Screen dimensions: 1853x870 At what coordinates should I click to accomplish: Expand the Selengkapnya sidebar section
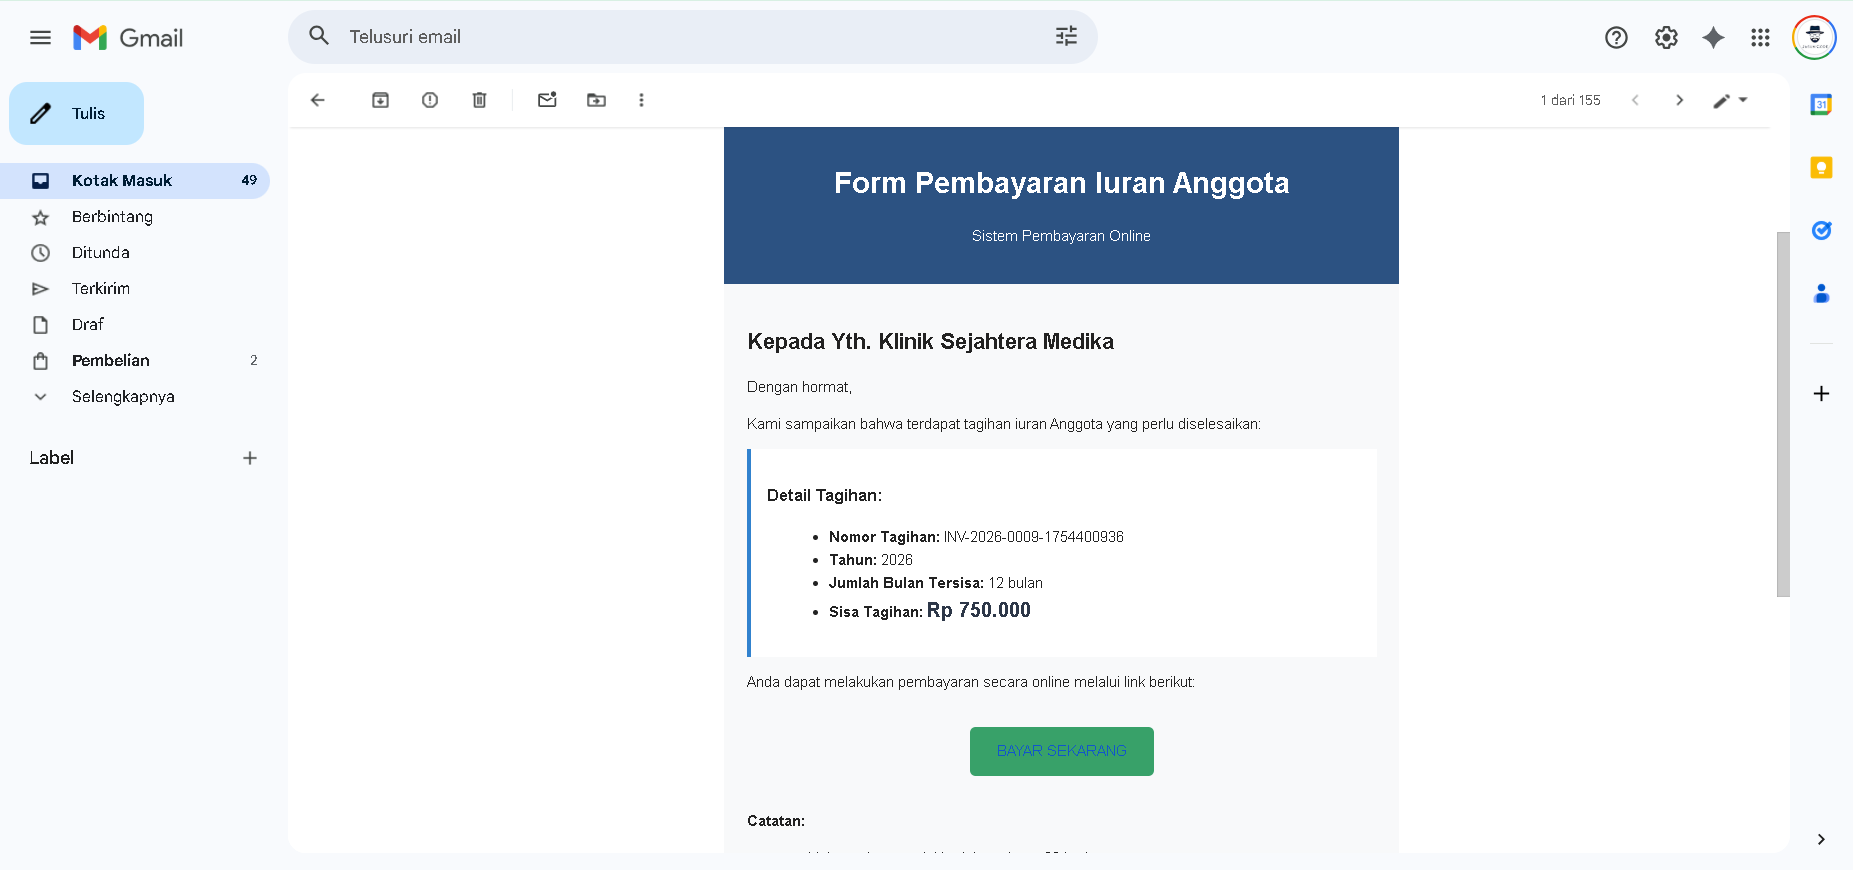coord(122,397)
